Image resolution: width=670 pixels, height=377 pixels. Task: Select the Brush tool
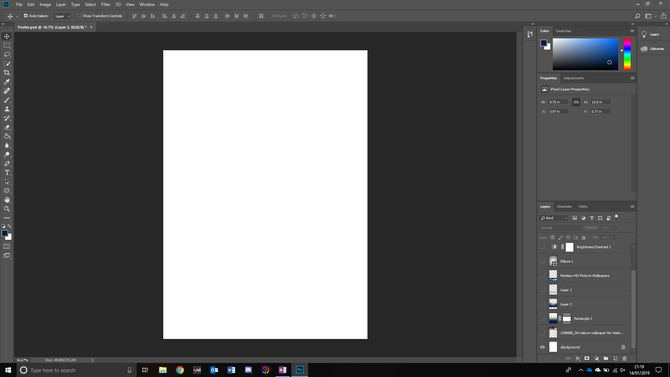tap(7, 100)
